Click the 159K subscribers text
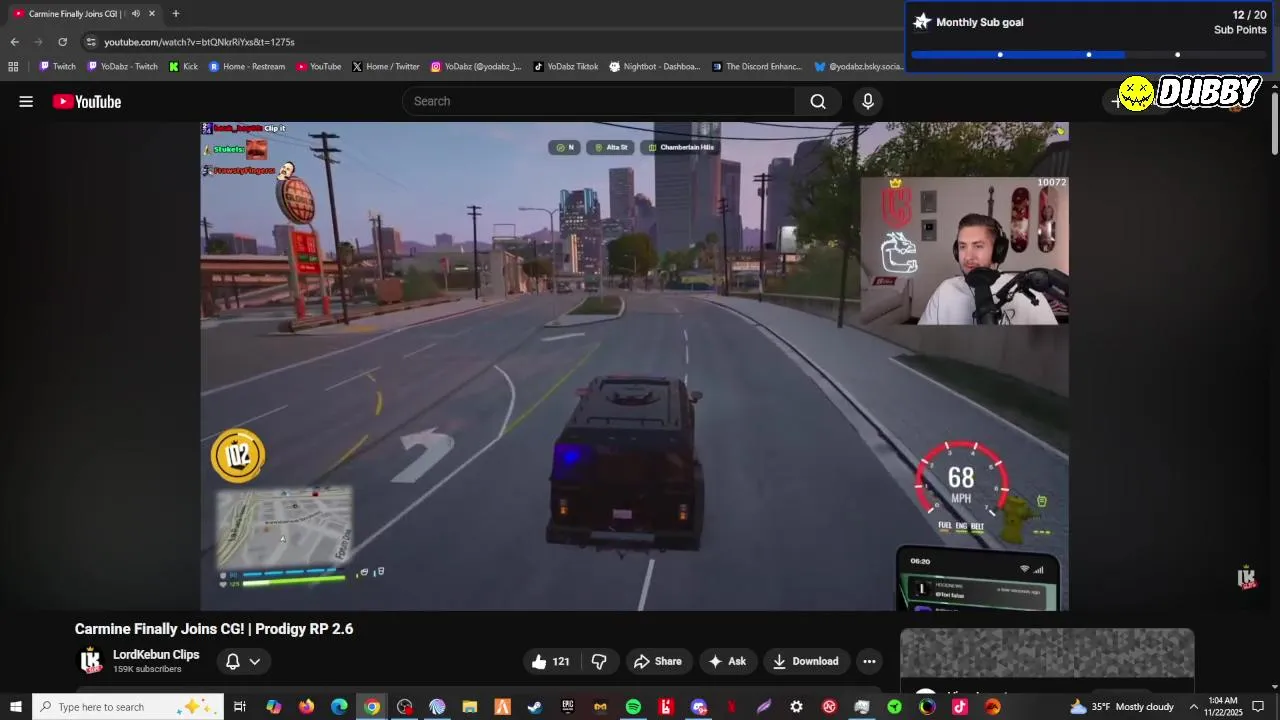Viewport: 1280px width, 720px height. 147,669
